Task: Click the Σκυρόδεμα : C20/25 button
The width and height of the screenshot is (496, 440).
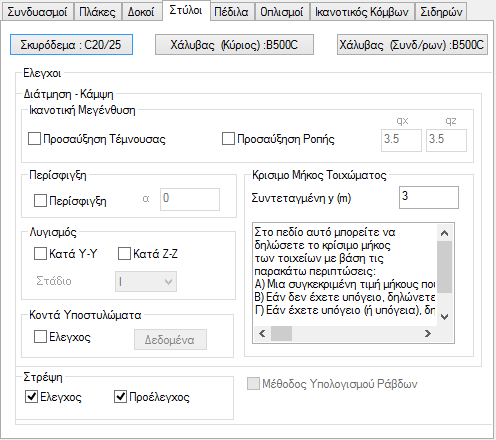Action: [x=71, y=45]
